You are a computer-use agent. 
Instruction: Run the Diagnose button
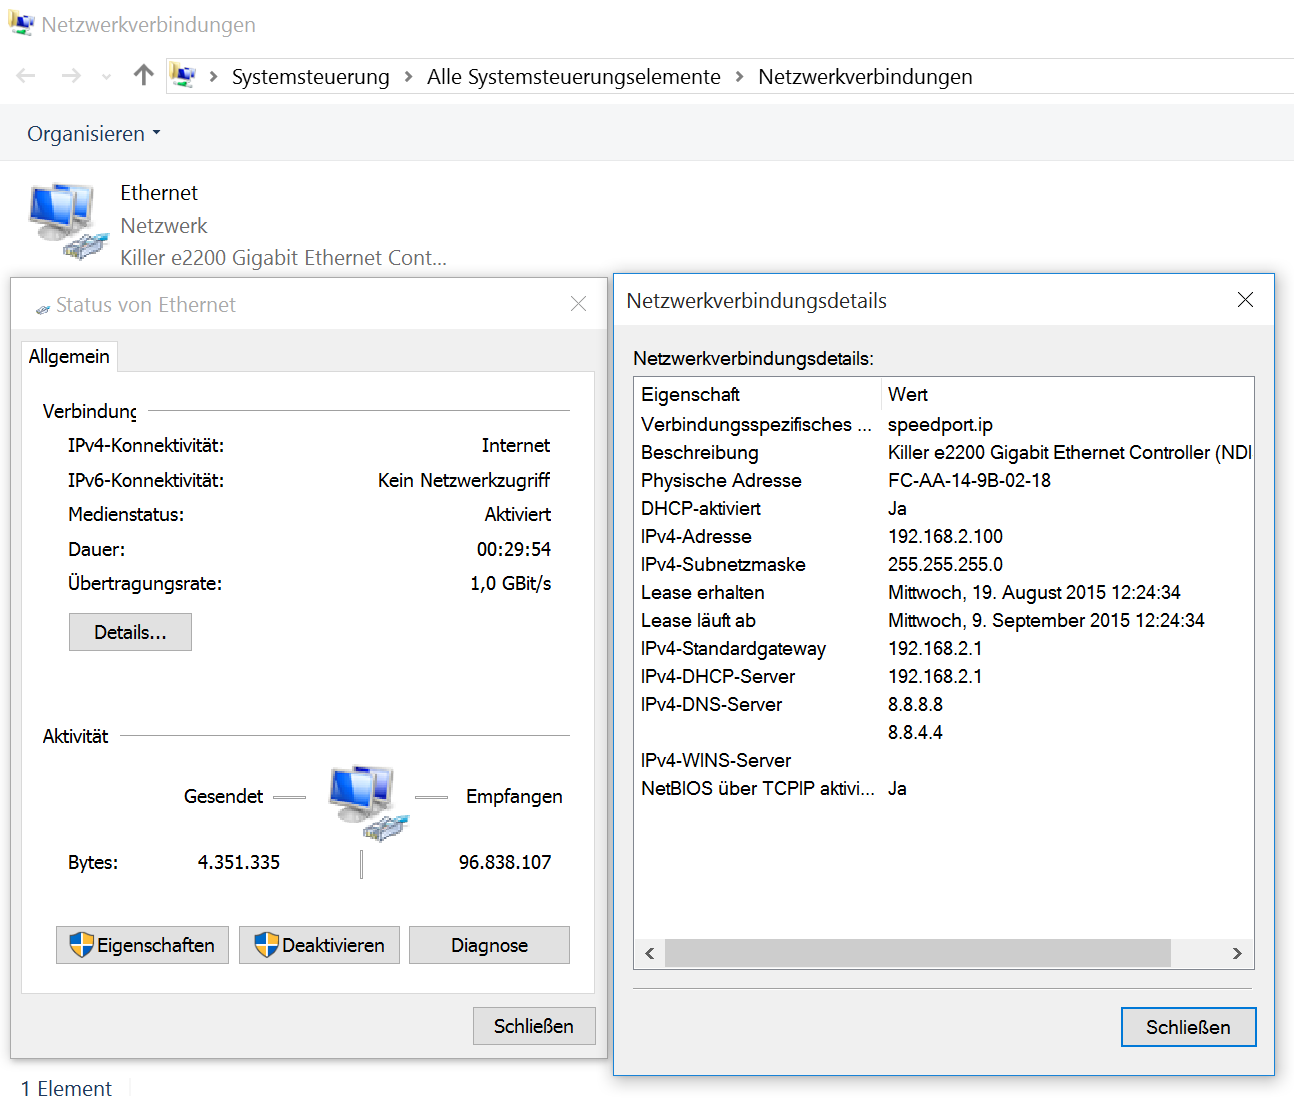point(489,945)
